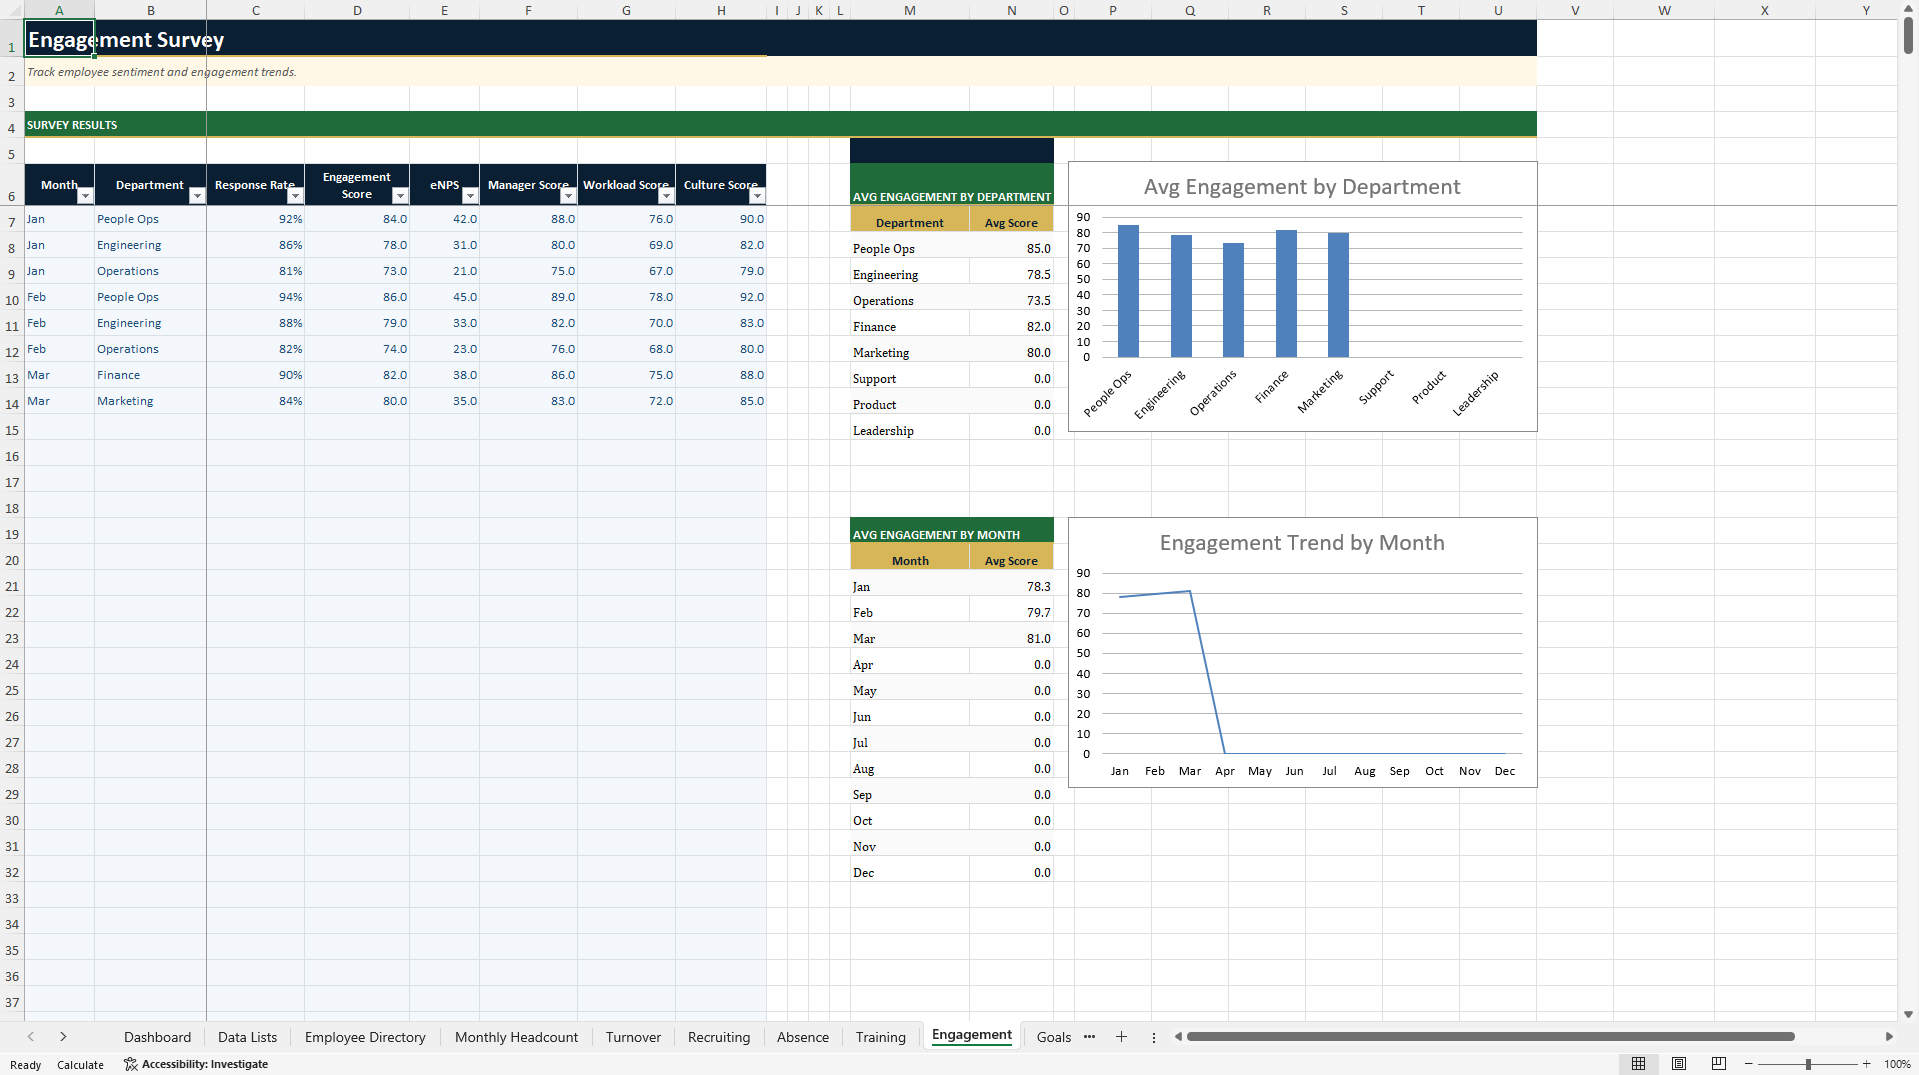Select the Engagement Trend by Month chart title
Screen dimensions: 1919x1075
coord(1302,543)
